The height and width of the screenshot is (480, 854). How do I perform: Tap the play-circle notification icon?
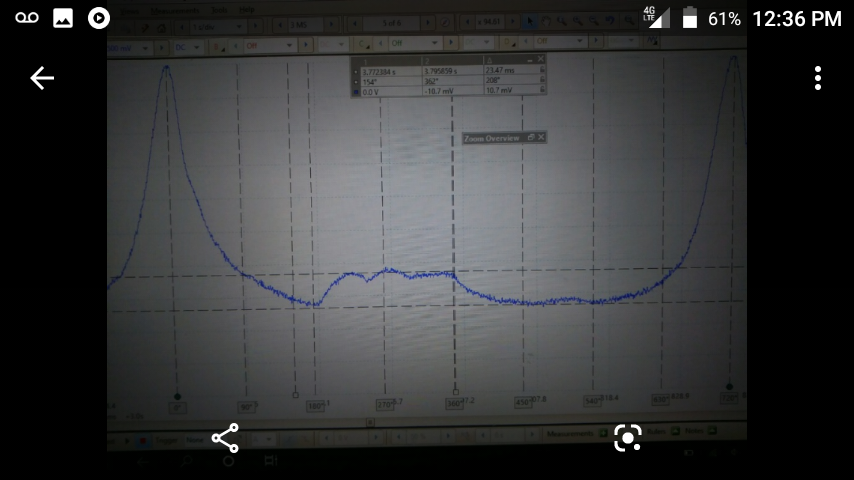(x=98, y=18)
